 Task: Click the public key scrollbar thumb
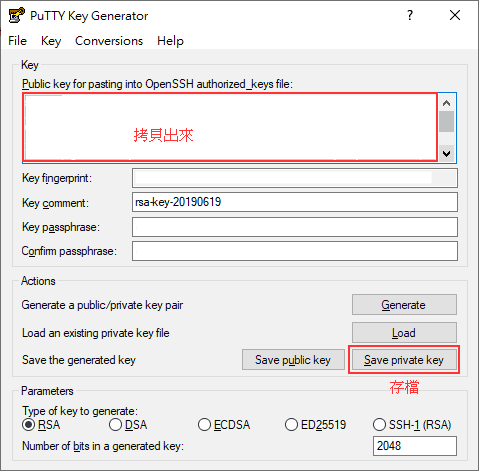447,122
